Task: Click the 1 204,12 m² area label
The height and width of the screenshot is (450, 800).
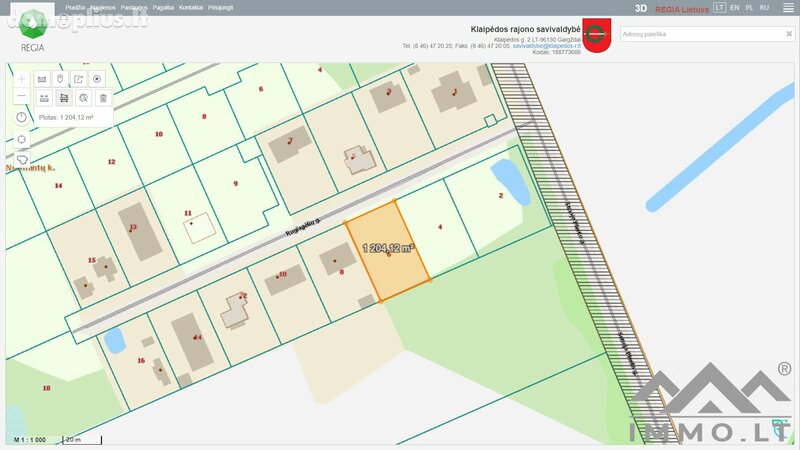Action: [x=388, y=248]
